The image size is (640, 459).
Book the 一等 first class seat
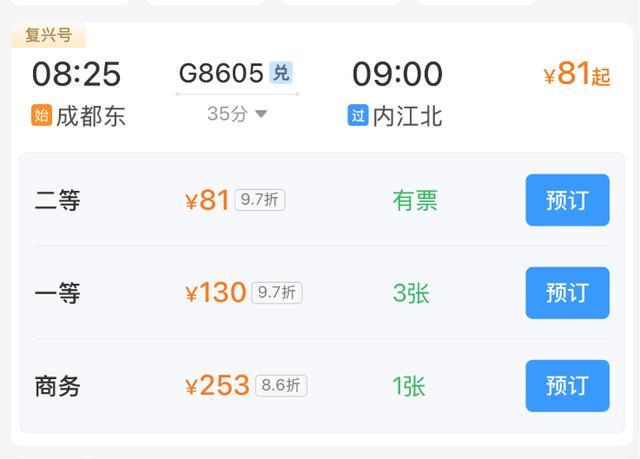pos(567,293)
